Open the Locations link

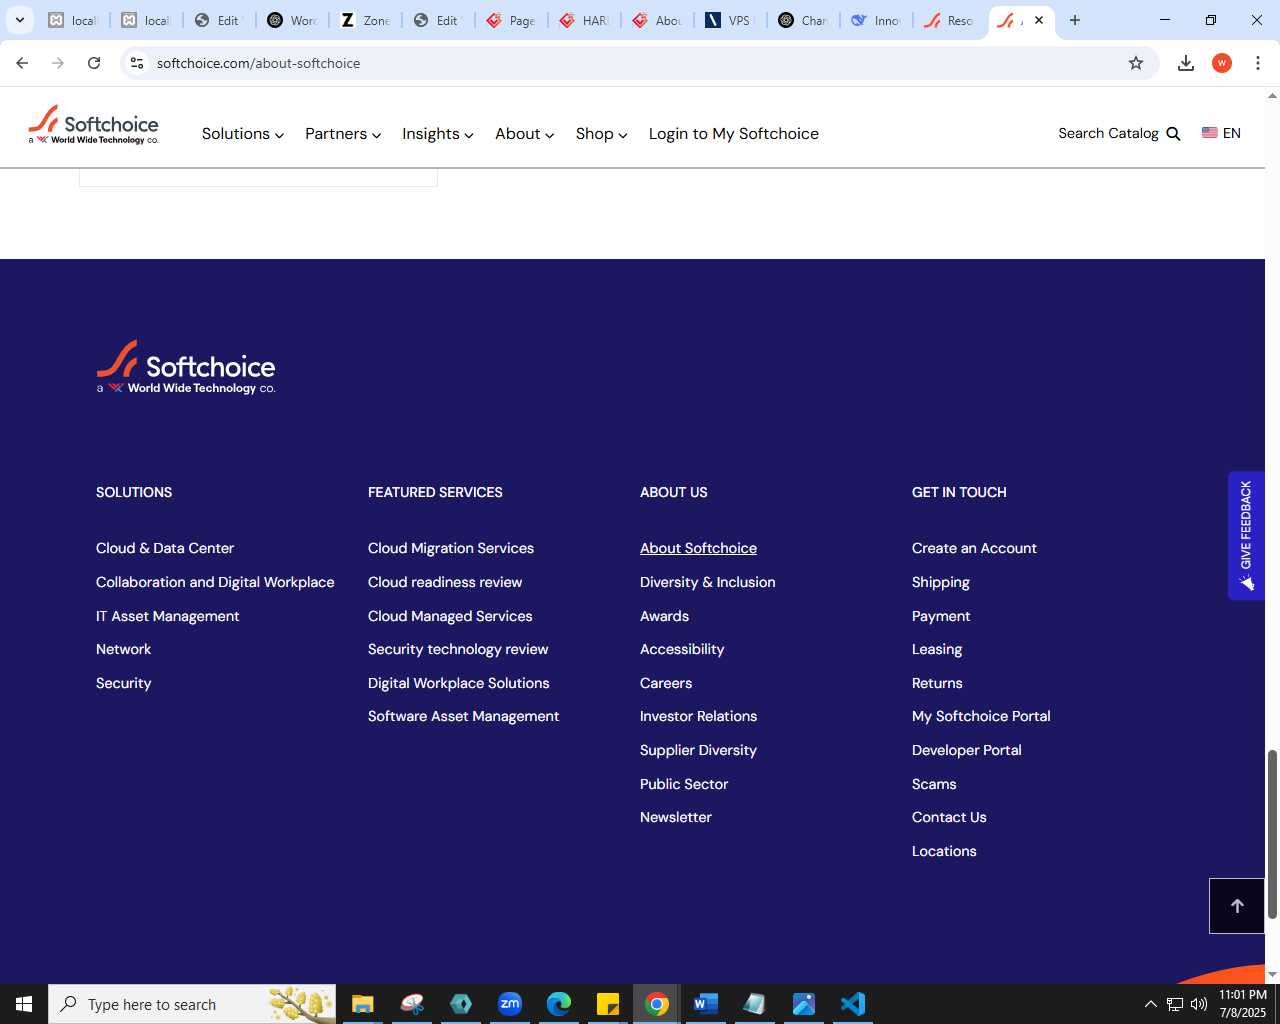944,851
